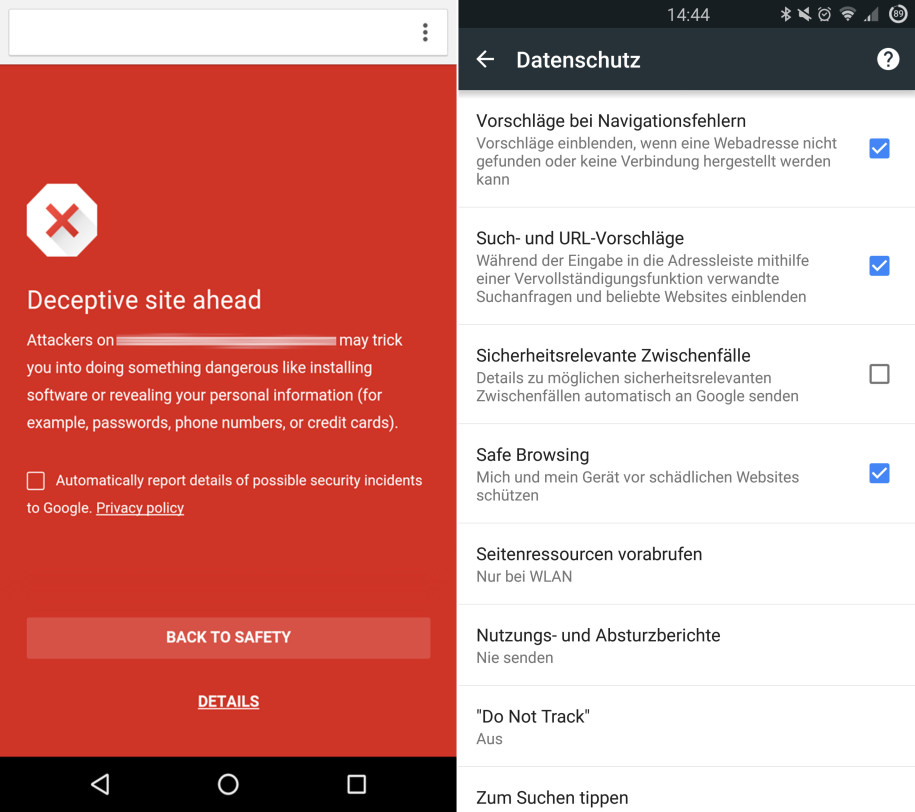Tap the recent apps square button
This screenshot has width=915, height=812.
pyautogui.click(x=357, y=784)
